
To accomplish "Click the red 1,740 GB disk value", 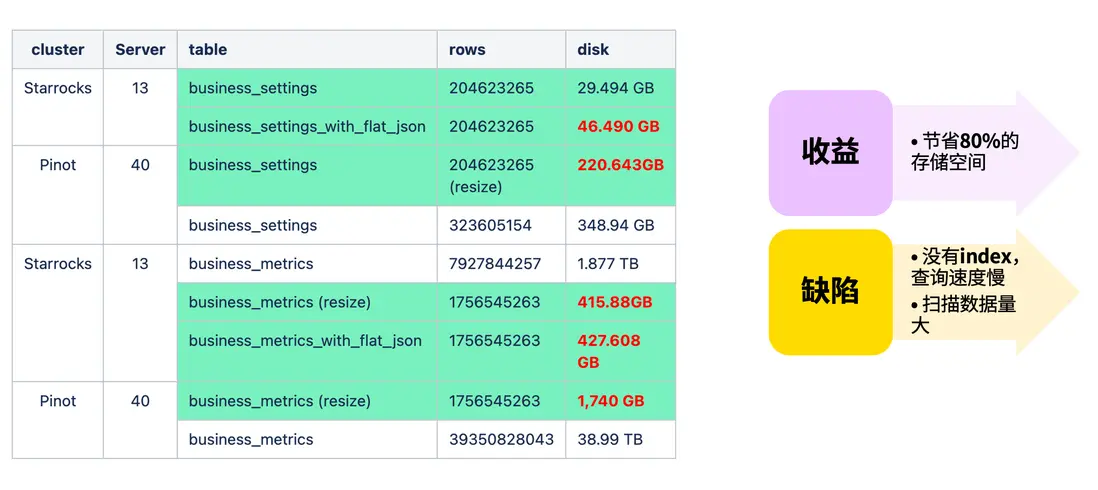I will coord(610,401).
